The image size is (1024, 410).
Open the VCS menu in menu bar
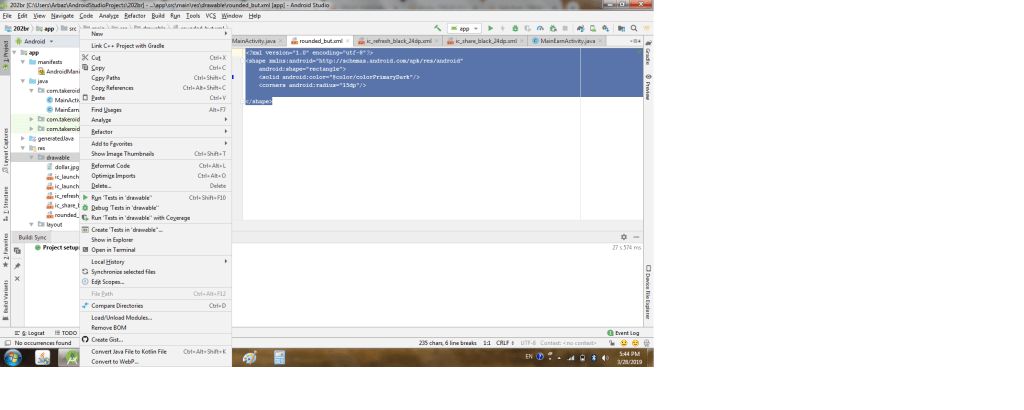(x=210, y=16)
